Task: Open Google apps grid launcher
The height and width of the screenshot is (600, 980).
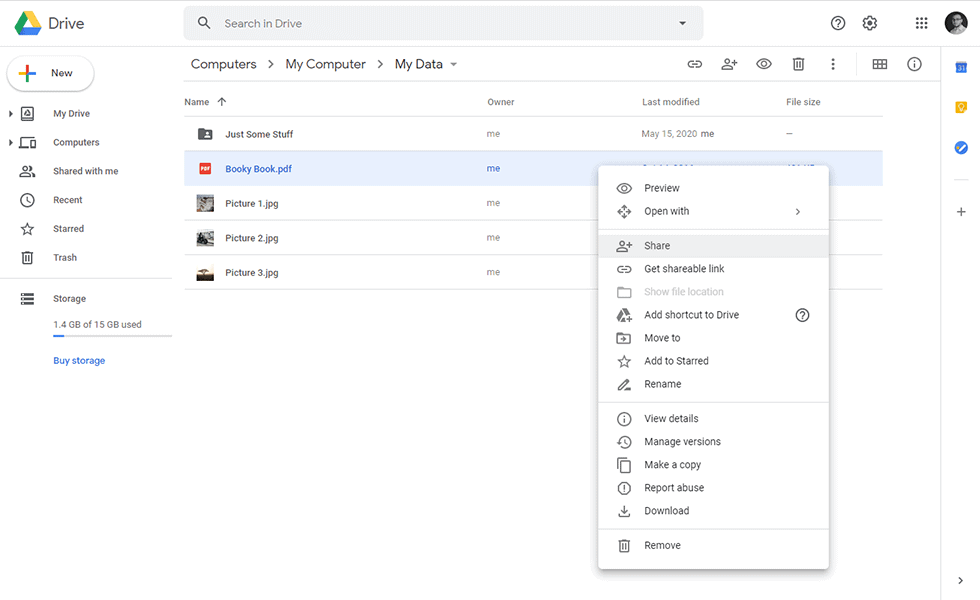Action: click(921, 23)
